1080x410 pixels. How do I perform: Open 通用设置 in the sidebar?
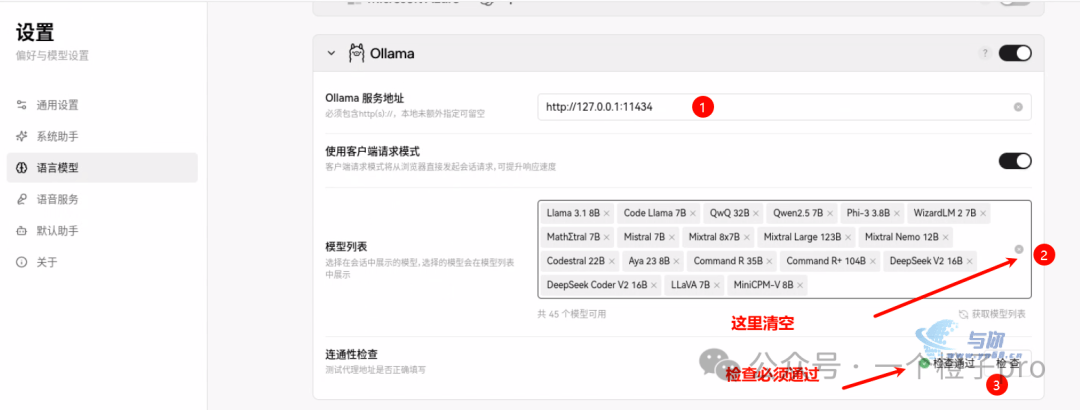point(102,105)
